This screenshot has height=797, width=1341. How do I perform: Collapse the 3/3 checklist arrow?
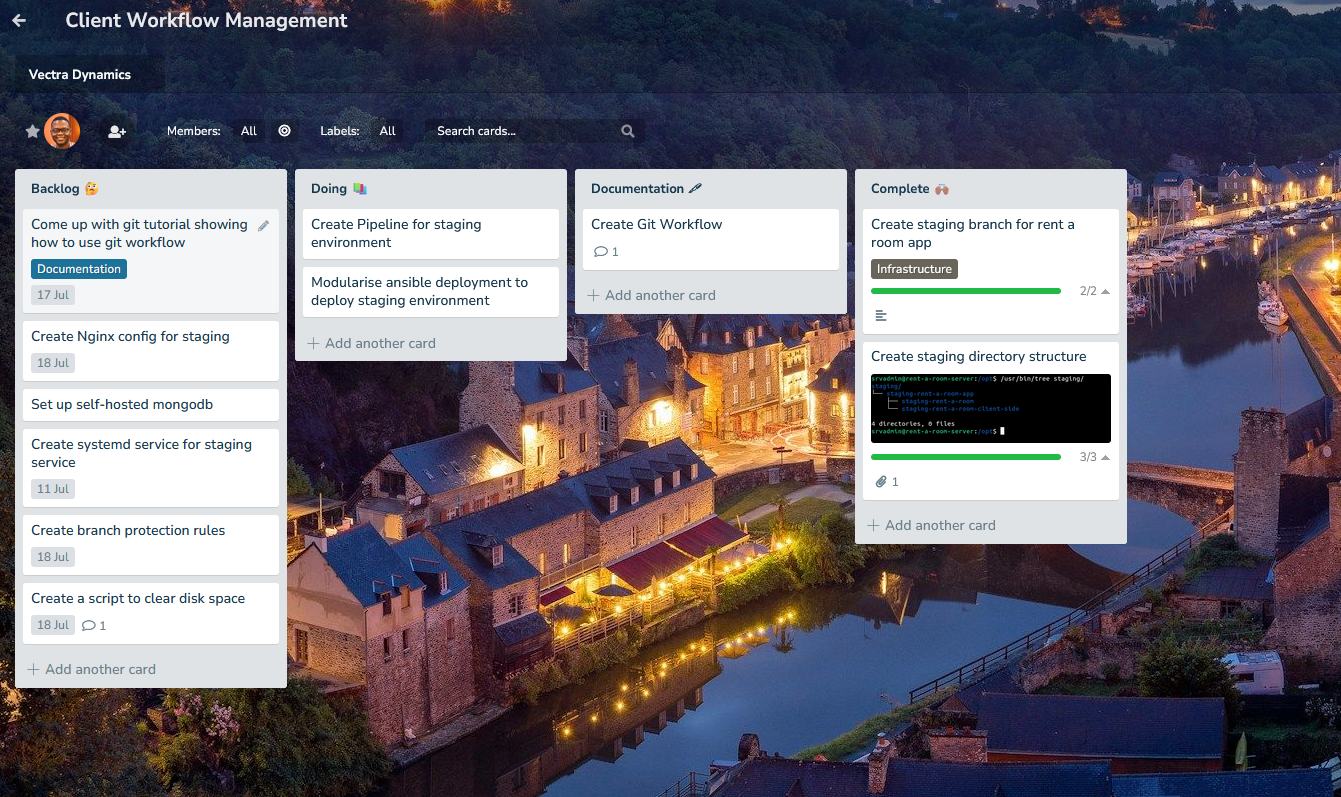pos(1105,457)
